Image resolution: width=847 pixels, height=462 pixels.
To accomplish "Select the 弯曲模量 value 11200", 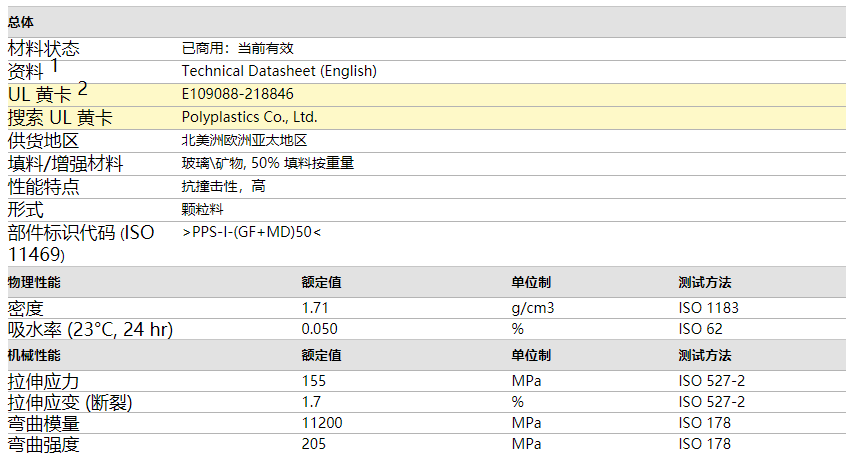I will [x=322, y=423].
